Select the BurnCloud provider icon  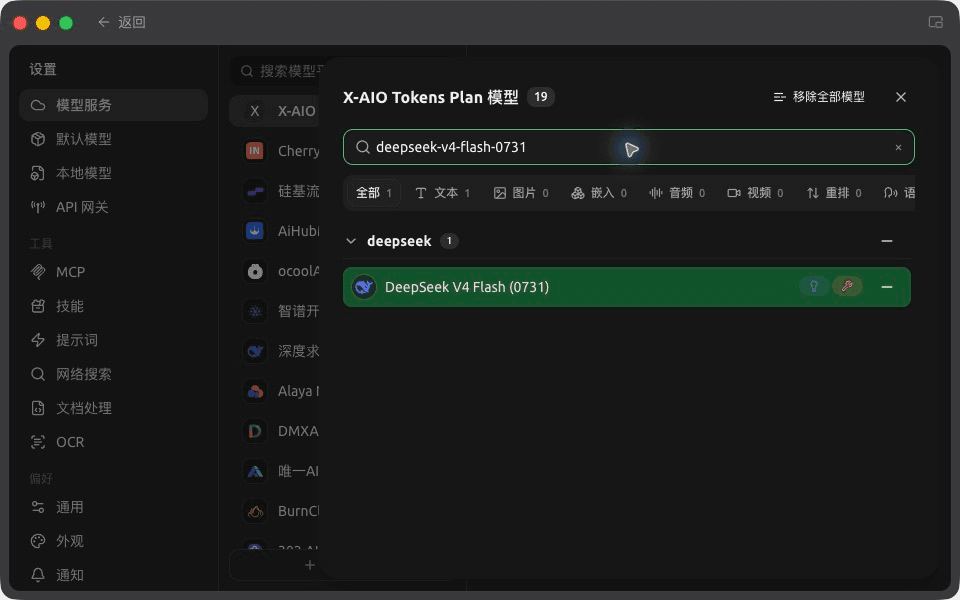[255, 511]
